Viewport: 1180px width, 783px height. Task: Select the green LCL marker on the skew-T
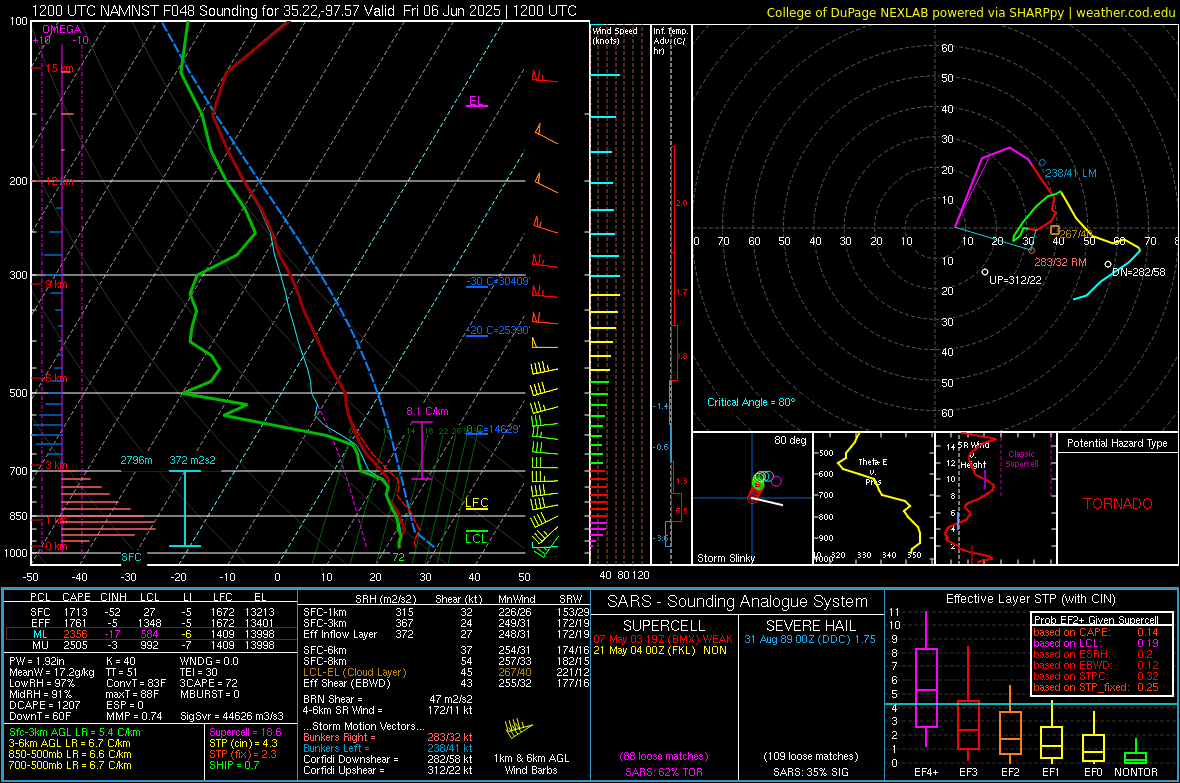click(476, 538)
